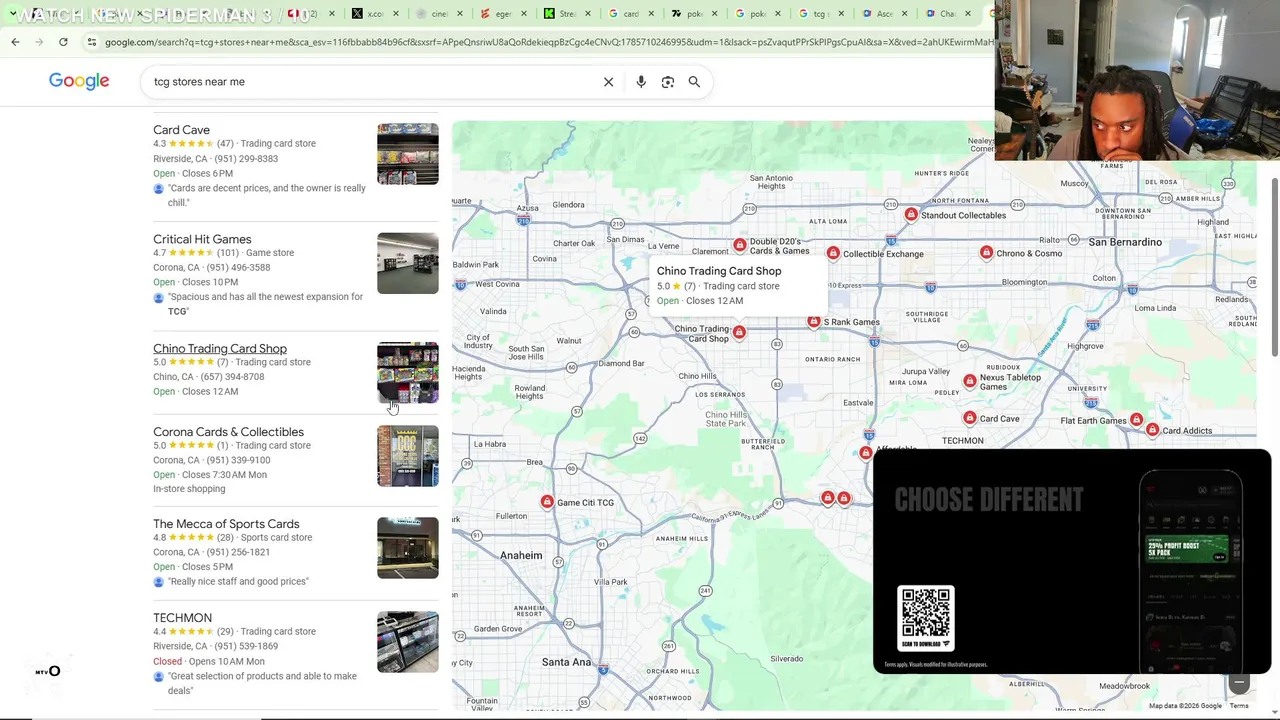Open the Terms link on the map
Viewport: 1280px width, 720px height.
[1239, 706]
